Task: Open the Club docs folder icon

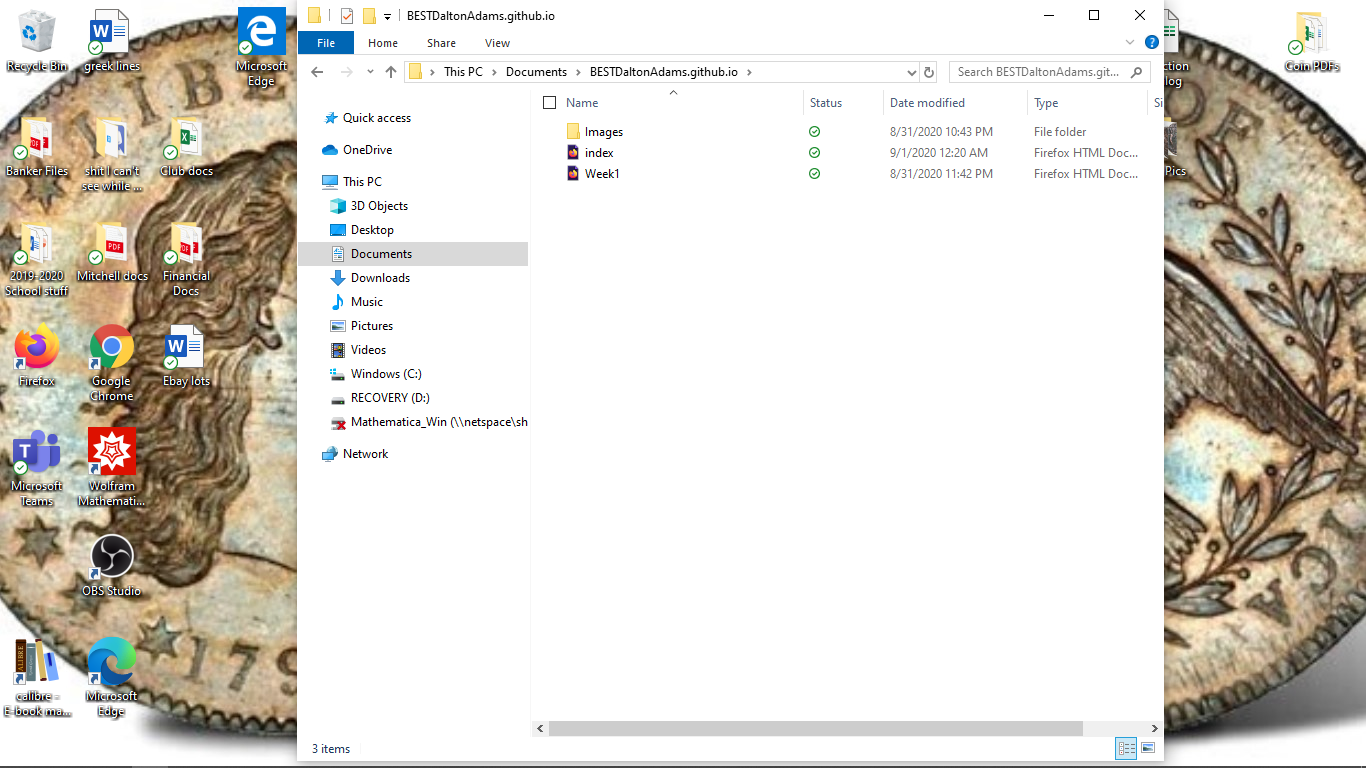Action: coord(186,147)
